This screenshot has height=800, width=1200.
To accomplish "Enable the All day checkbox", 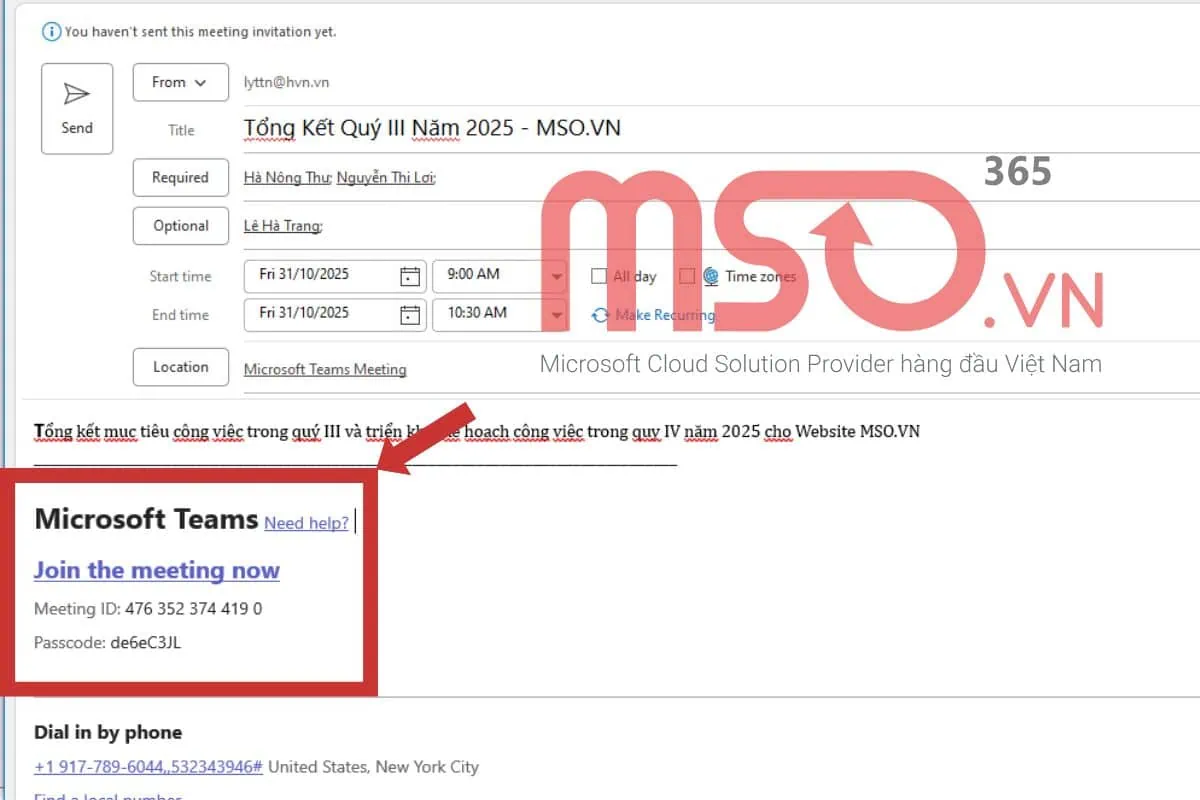I will pyautogui.click(x=599, y=276).
